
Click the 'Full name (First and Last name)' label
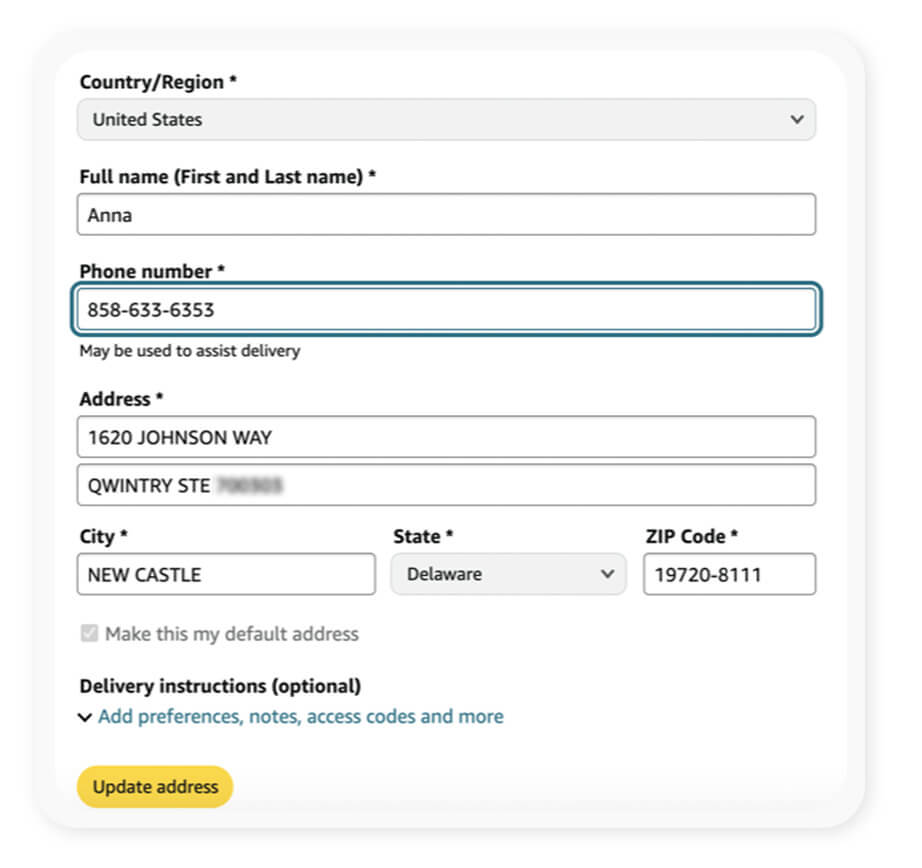coord(227,177)
